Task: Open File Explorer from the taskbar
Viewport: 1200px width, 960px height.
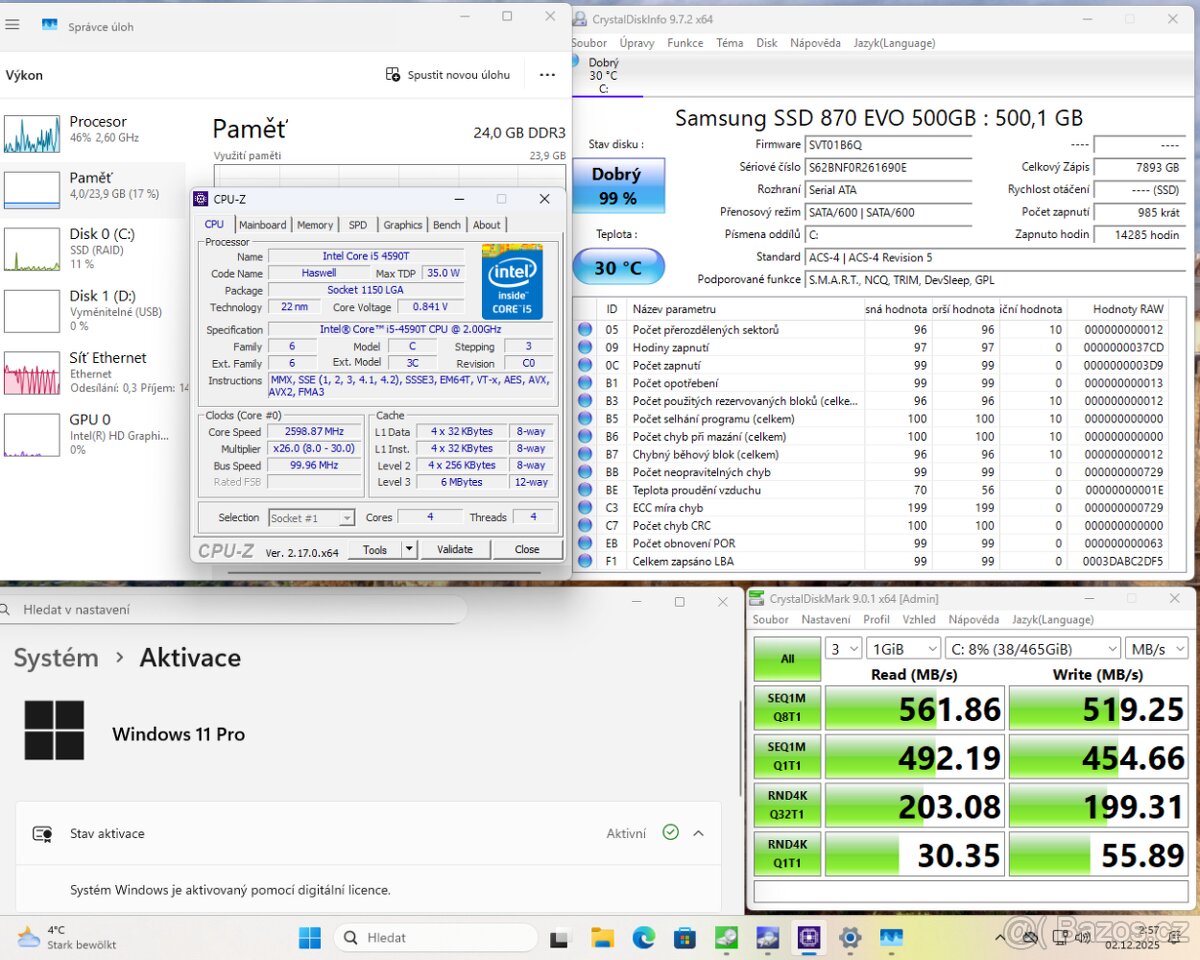Action: coord(602,938)
